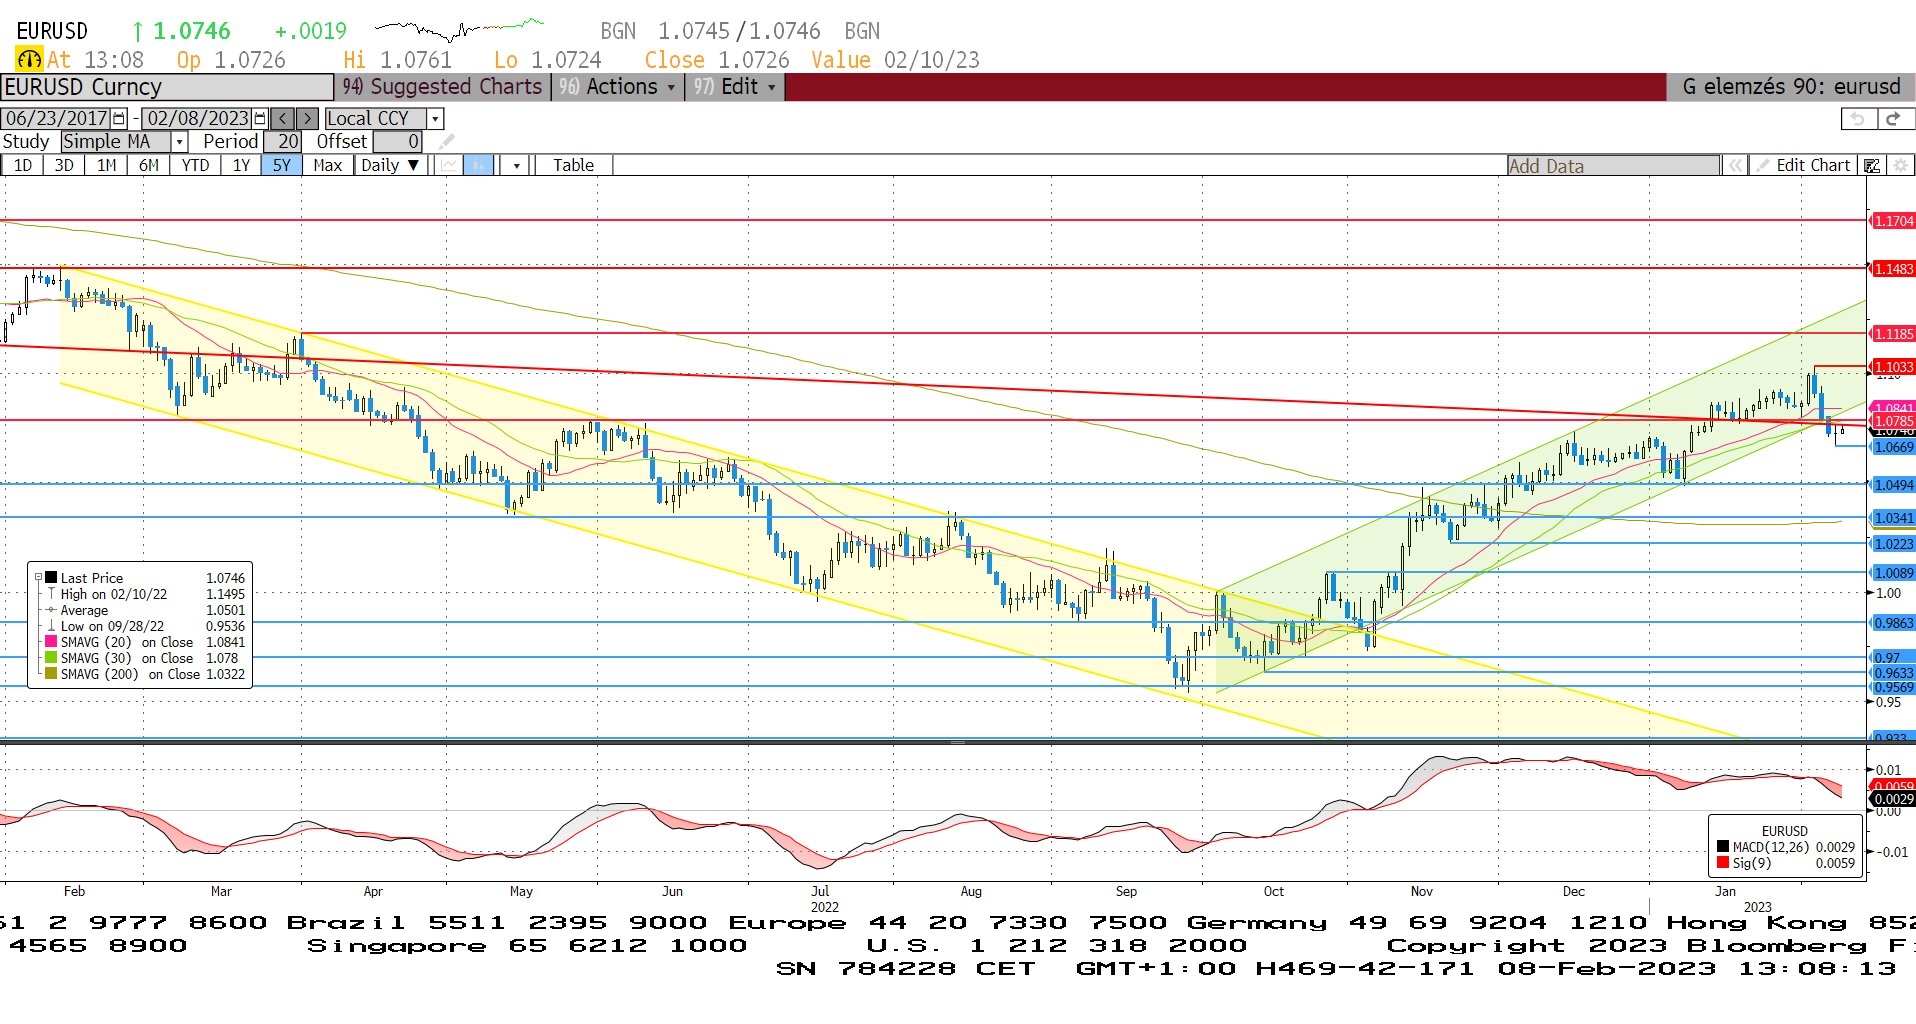Click the 1.1704 price level label
This screenshot has height=1024, width=1916.
(1893, 221)
